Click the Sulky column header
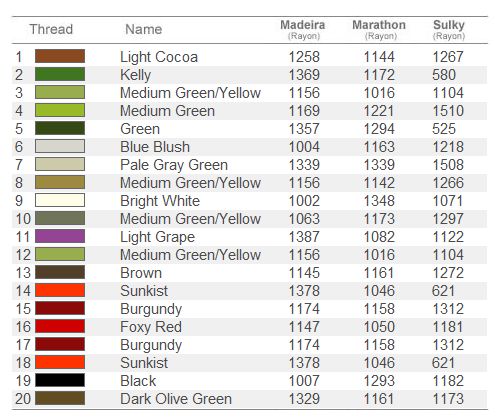 coord(449,30)
